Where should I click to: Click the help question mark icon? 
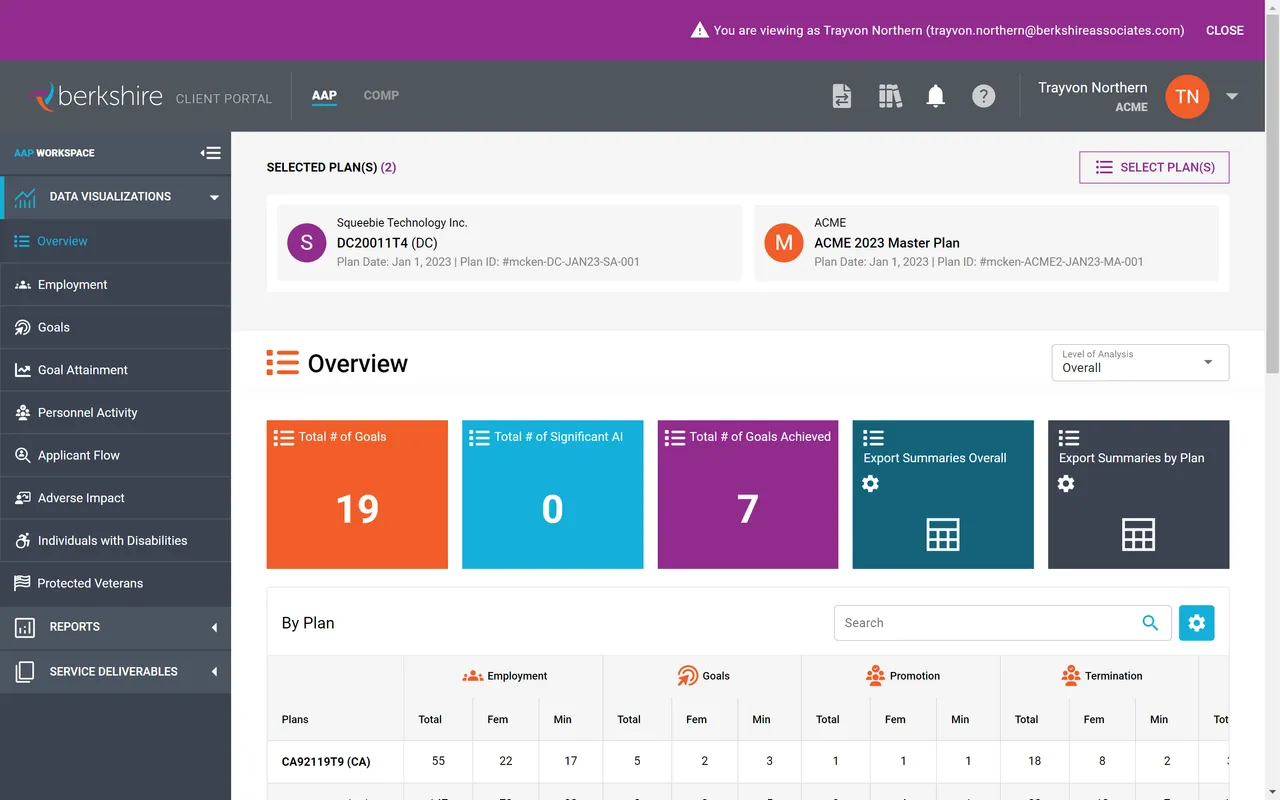pyautogui.click(x=983, y=96)
